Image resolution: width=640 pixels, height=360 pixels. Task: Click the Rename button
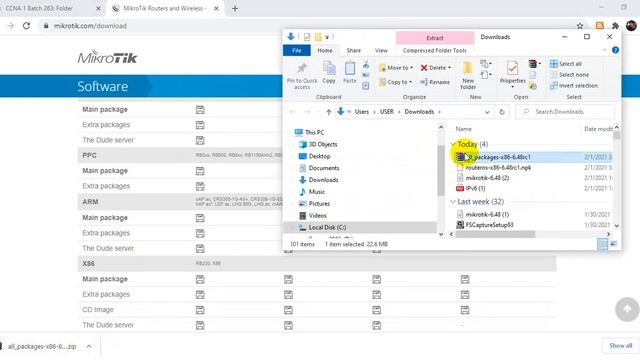[435, 82]
